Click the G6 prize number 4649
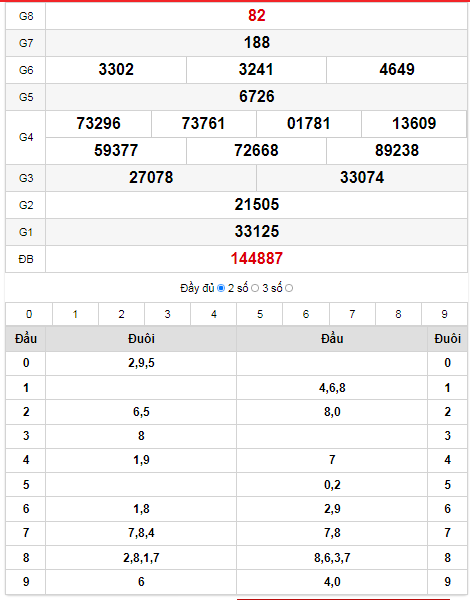The height and width of the screenshot is (600, 470). point(397,70)
